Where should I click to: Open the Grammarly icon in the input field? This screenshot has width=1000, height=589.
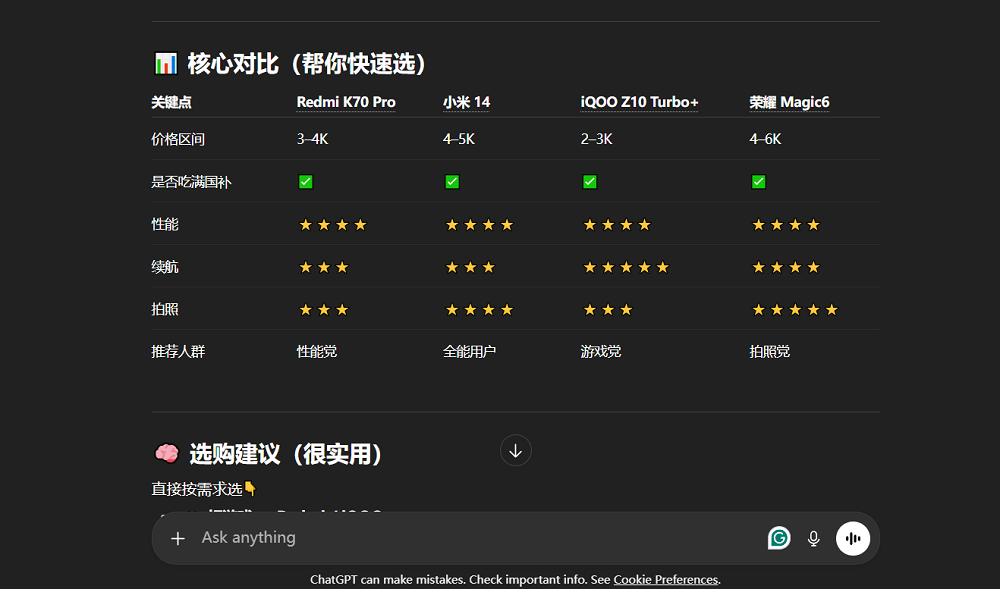(x=779, y=538)
